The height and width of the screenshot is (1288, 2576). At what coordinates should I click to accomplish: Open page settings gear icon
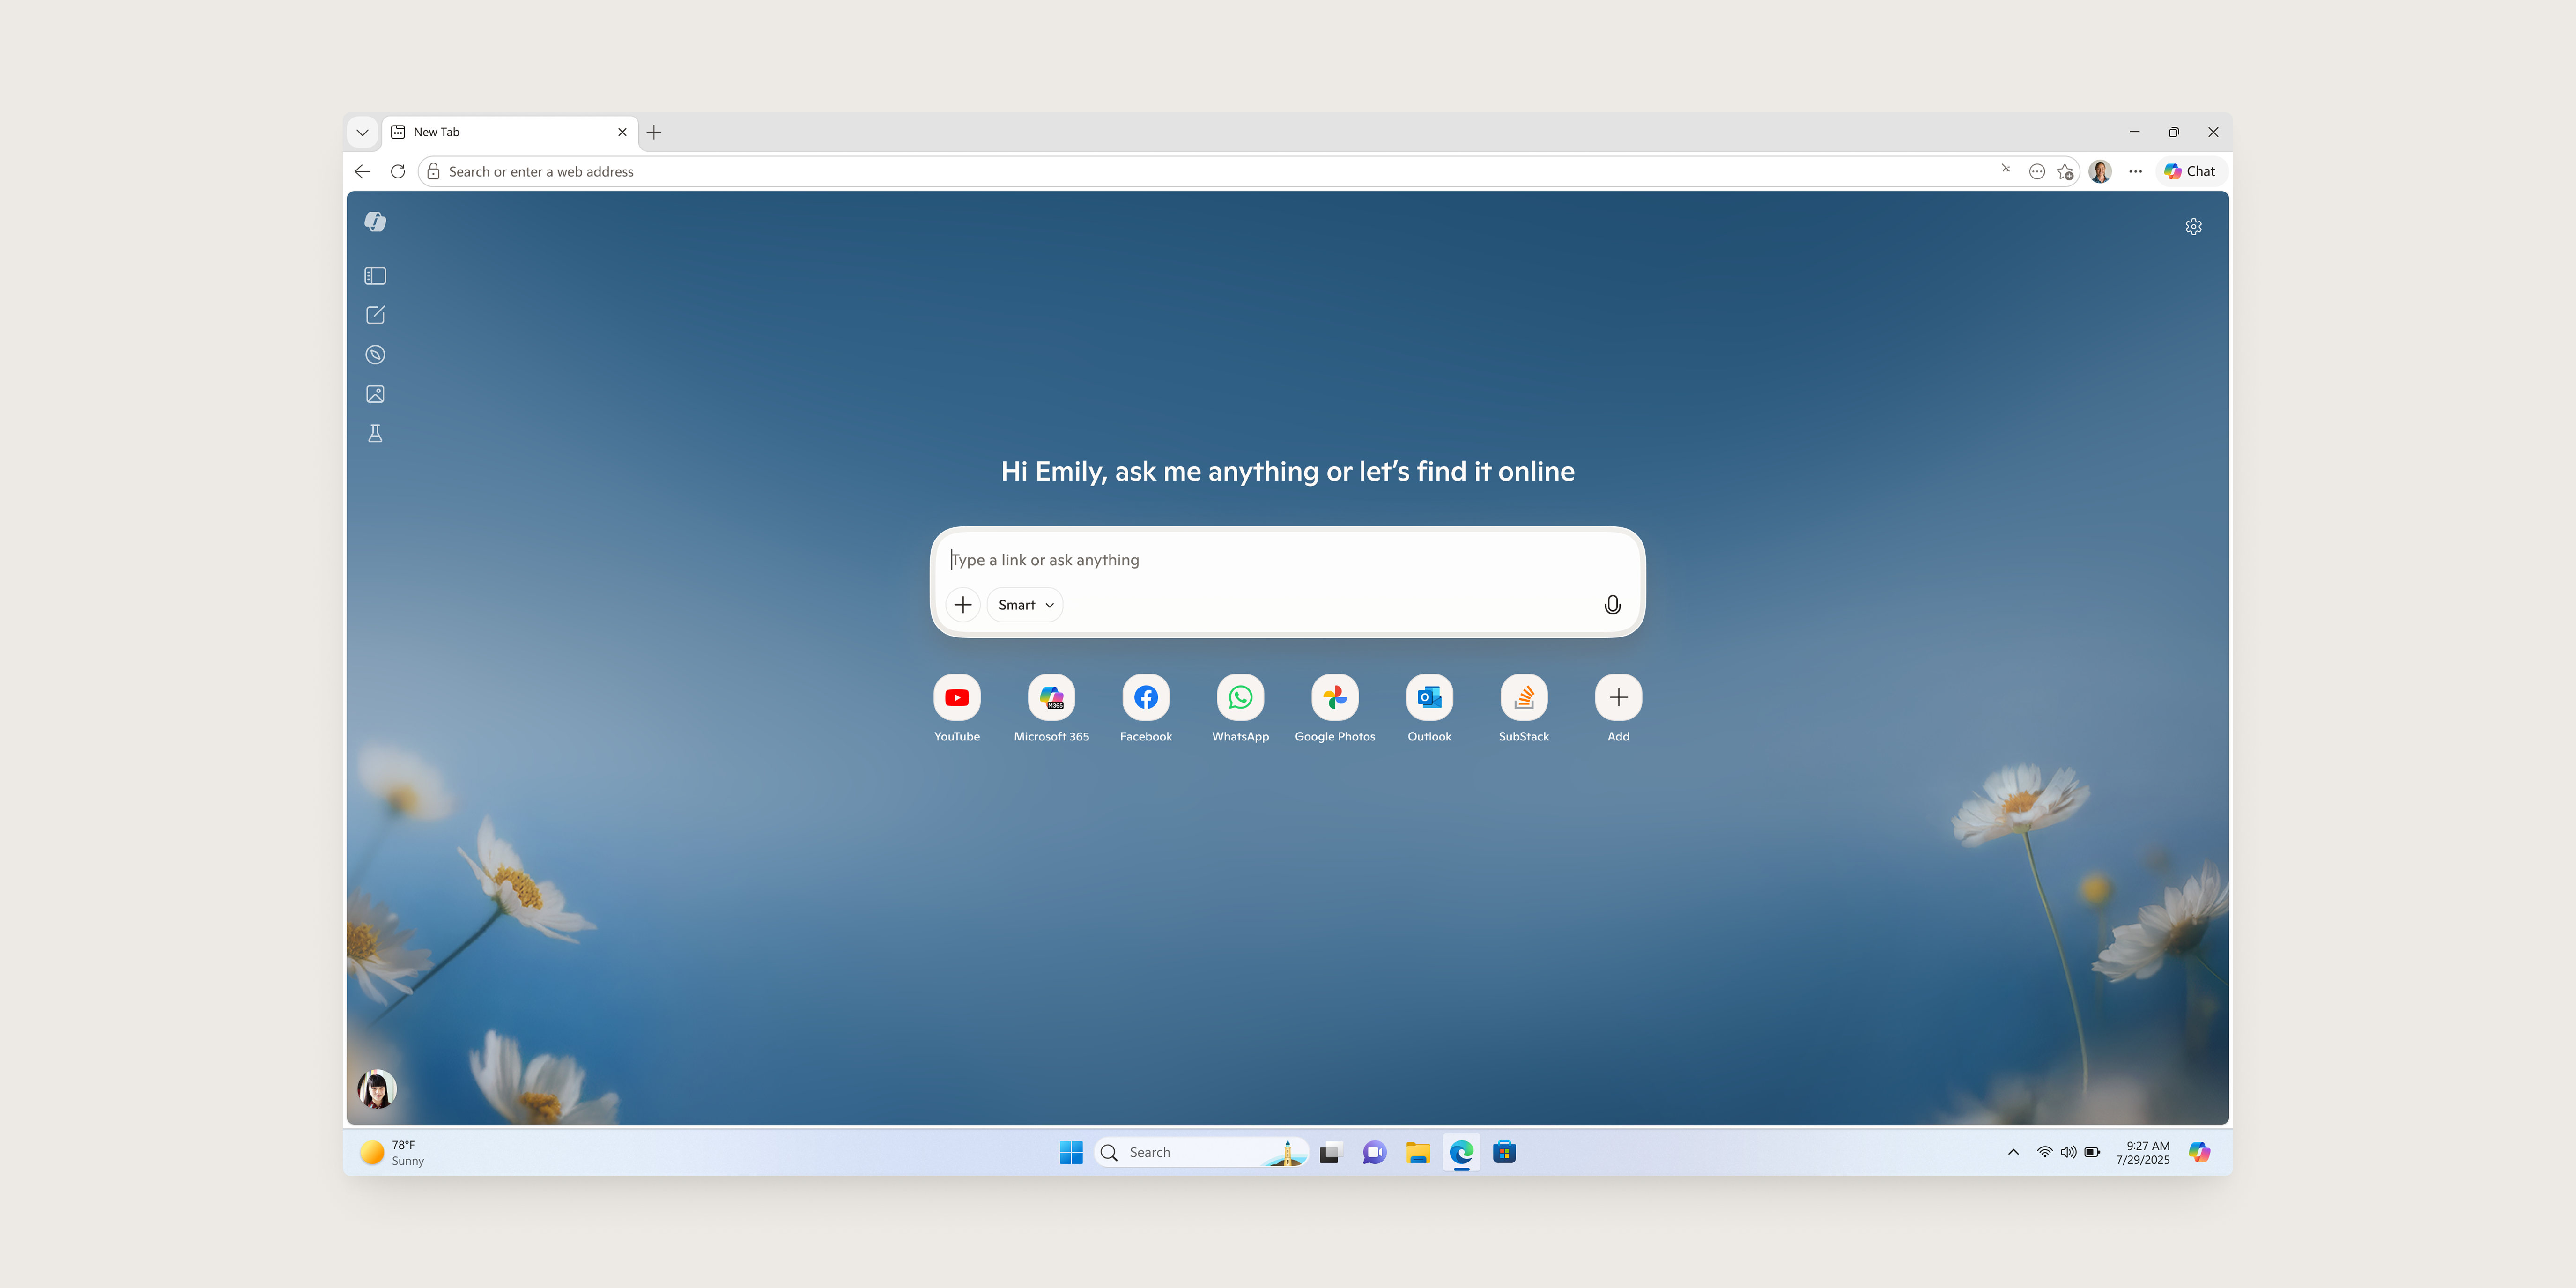pyautogui.click(x=2193, y=227)
